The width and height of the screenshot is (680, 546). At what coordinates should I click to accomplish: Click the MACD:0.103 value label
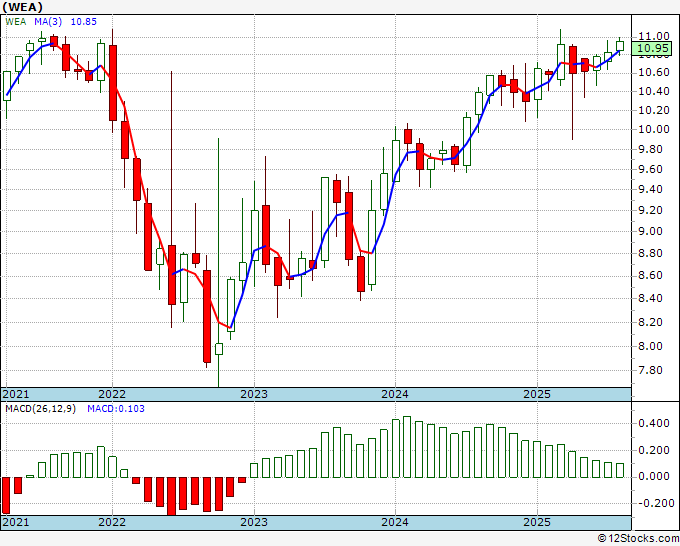tap(116, 409)
